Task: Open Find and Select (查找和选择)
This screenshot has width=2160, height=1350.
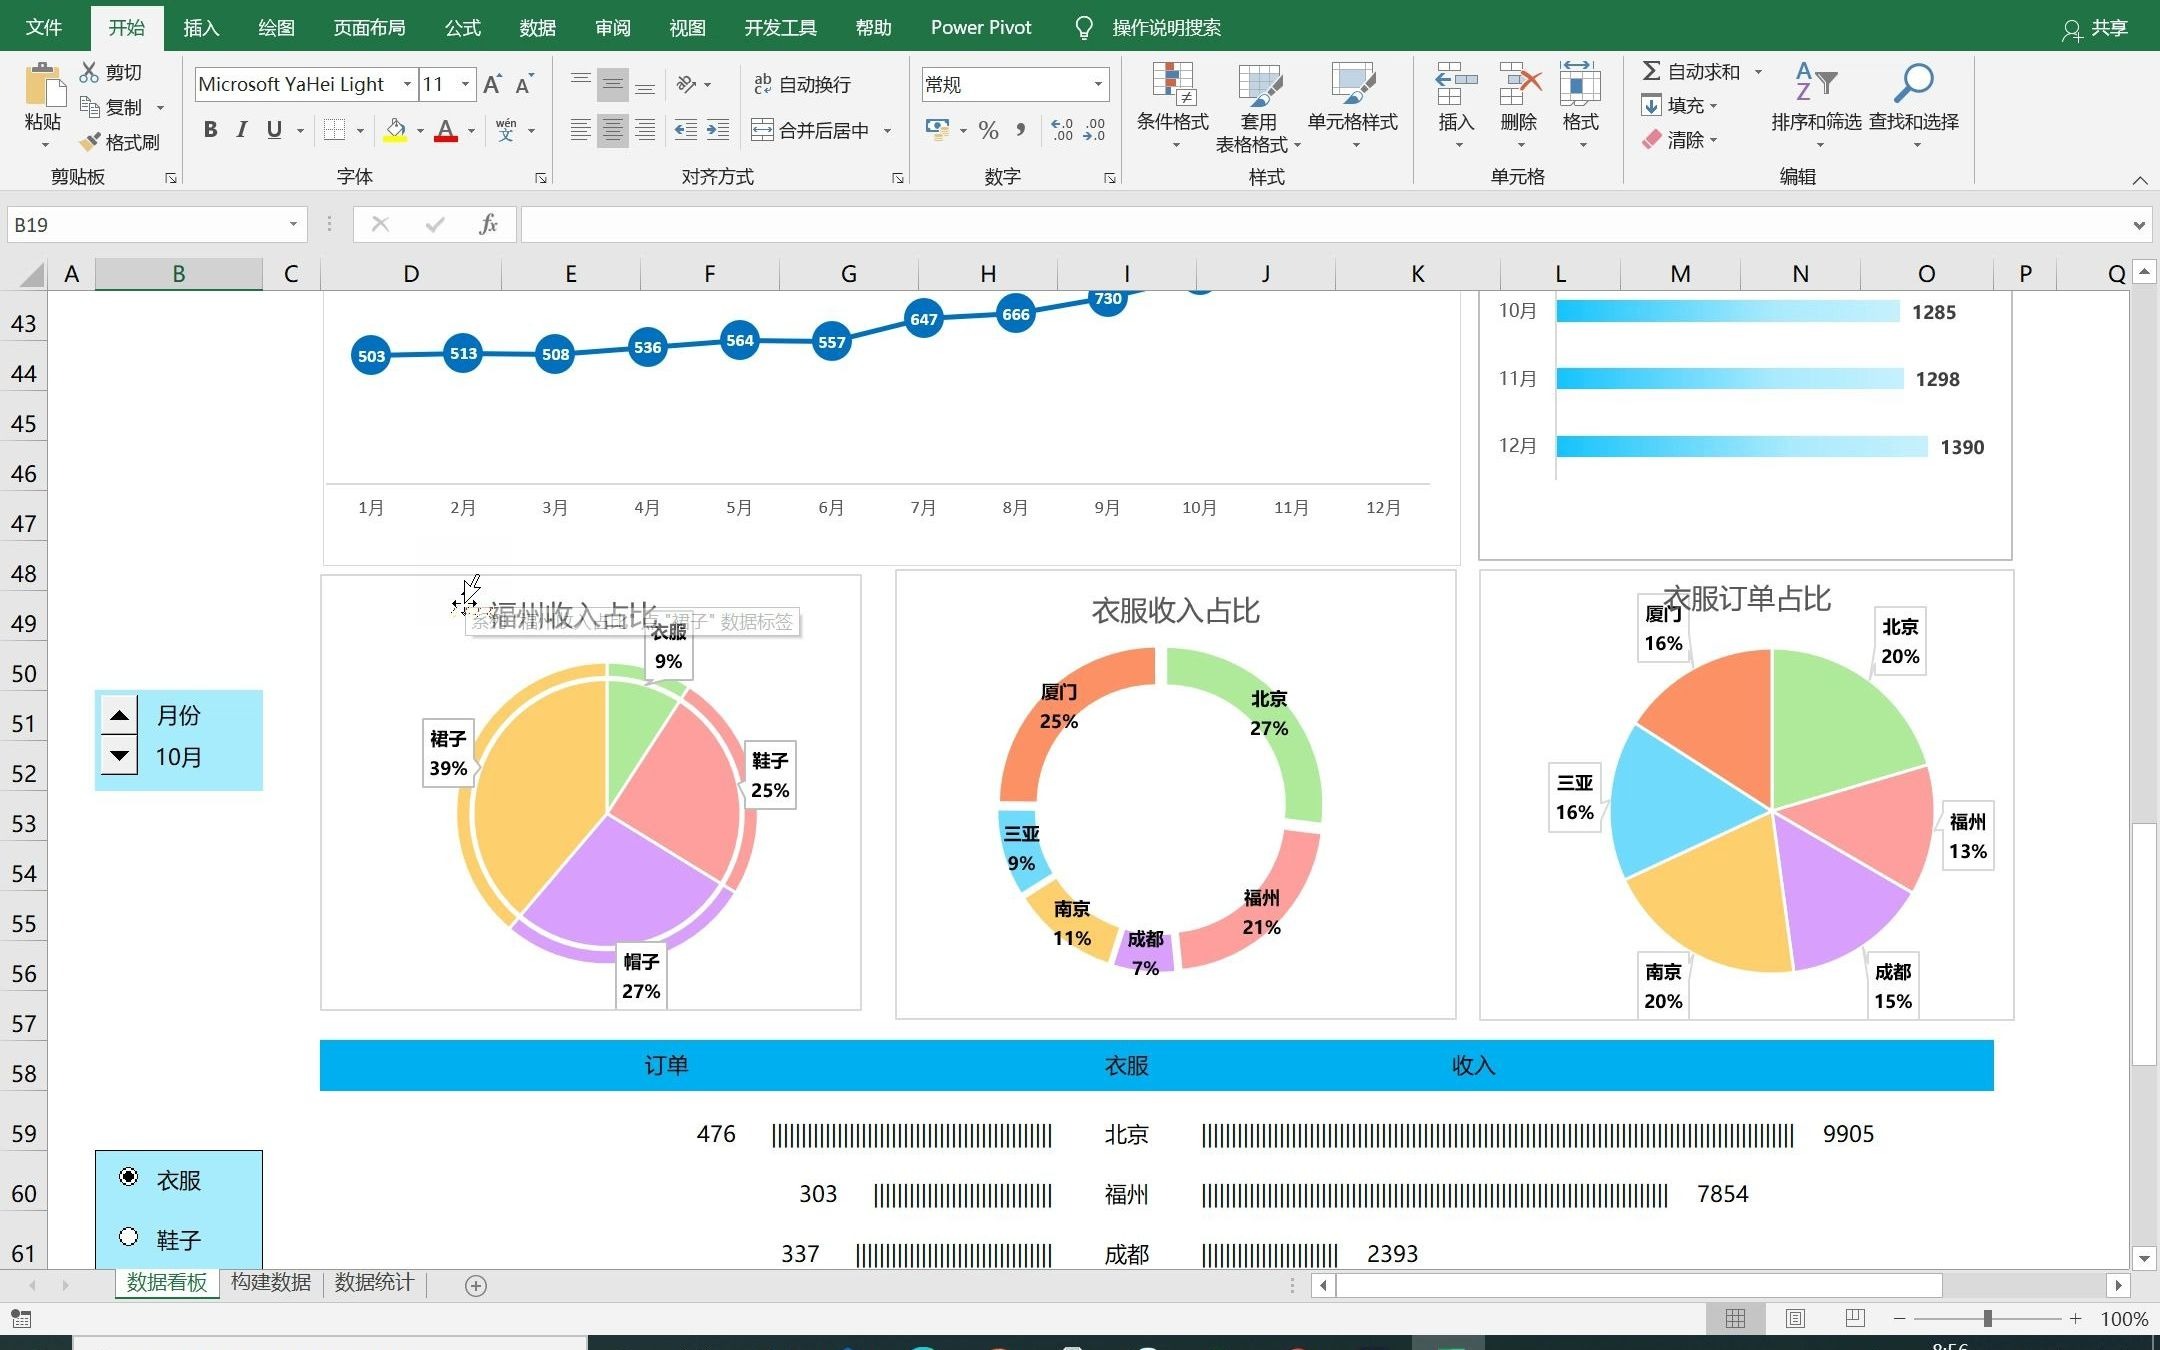Action: pos(1913,105)
